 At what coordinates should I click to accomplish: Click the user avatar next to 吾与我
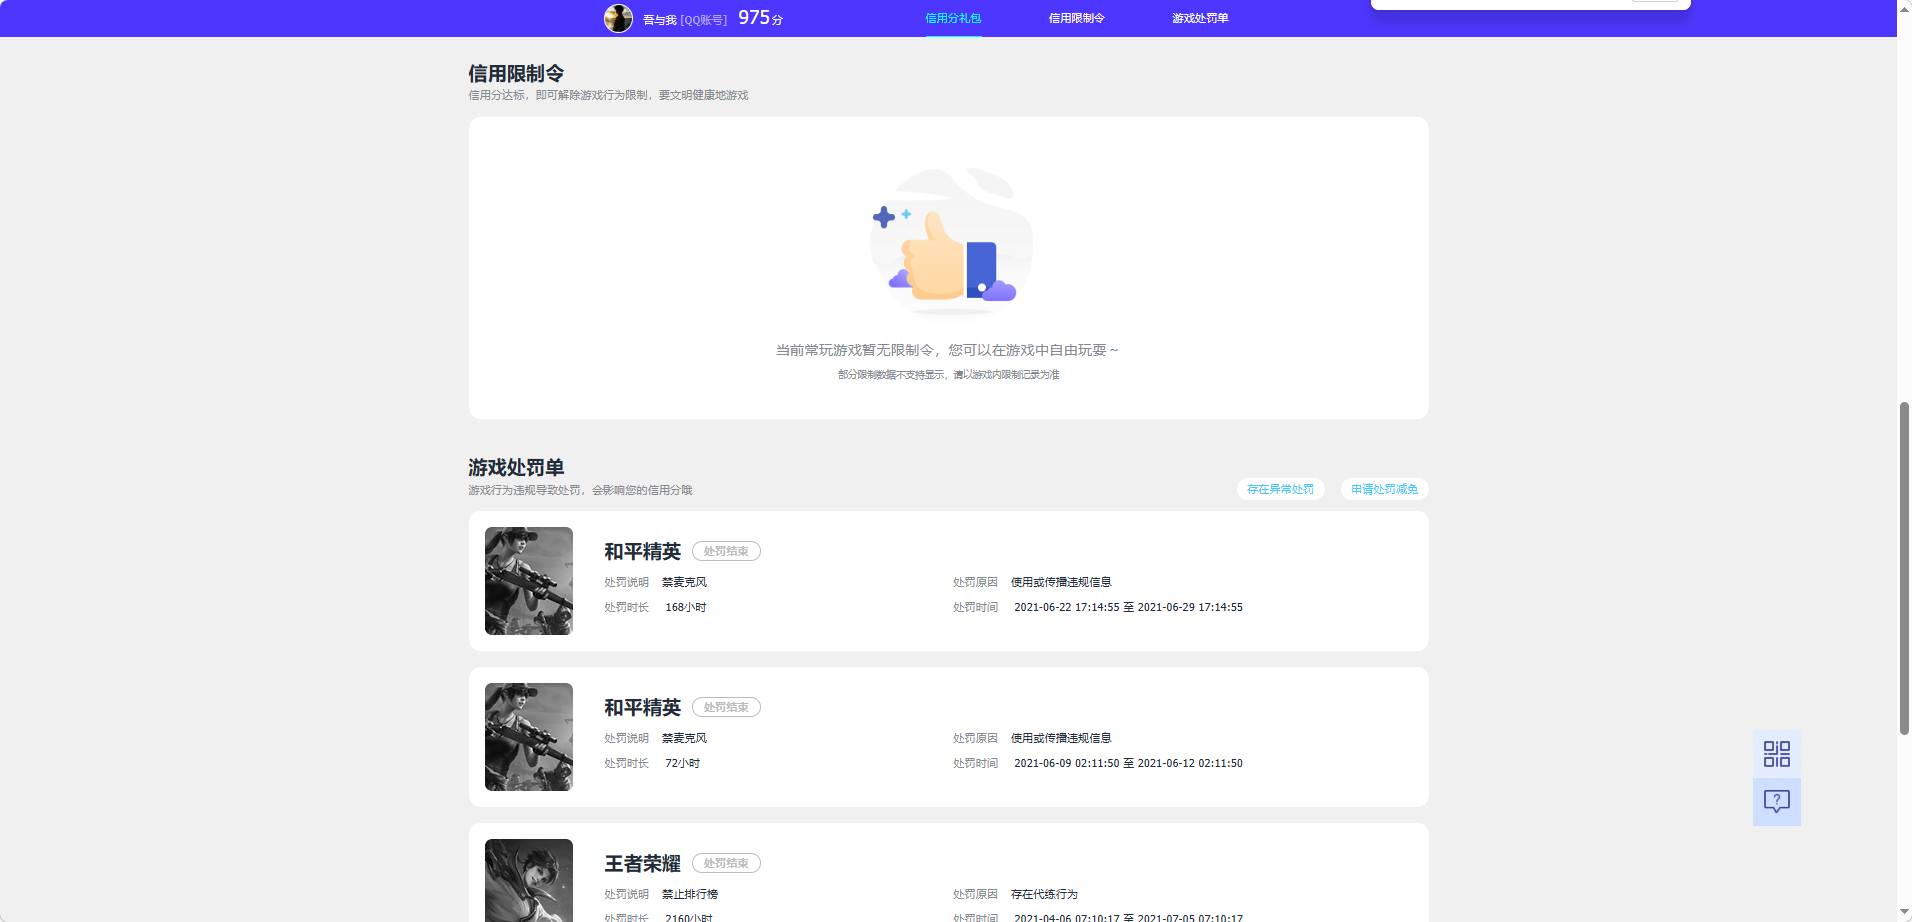(619, 17)
